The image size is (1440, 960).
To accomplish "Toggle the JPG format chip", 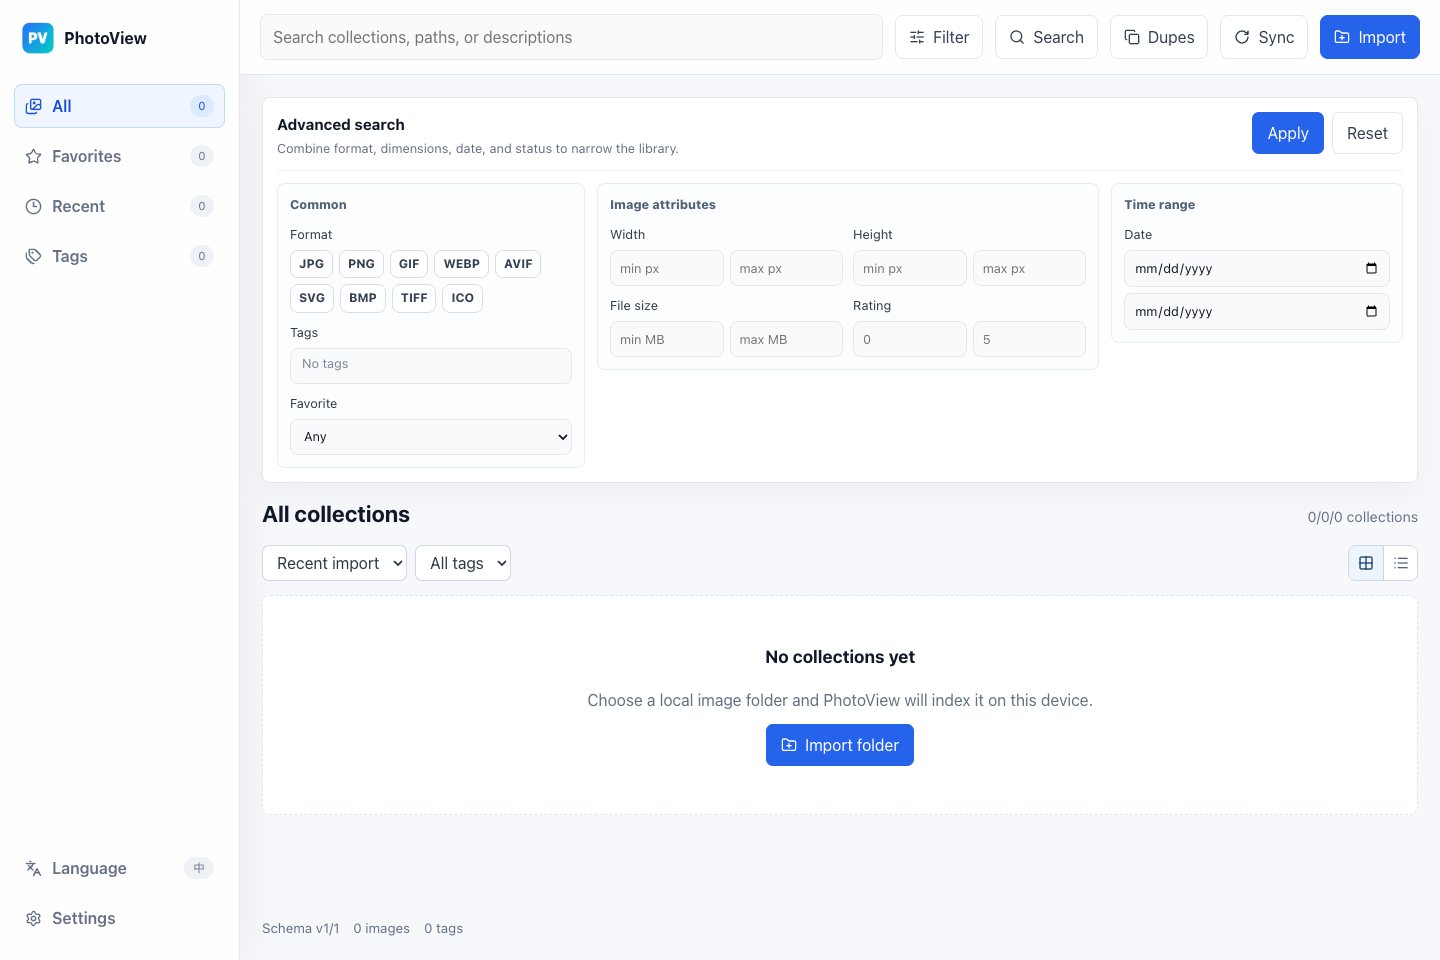I will (312, 264).
